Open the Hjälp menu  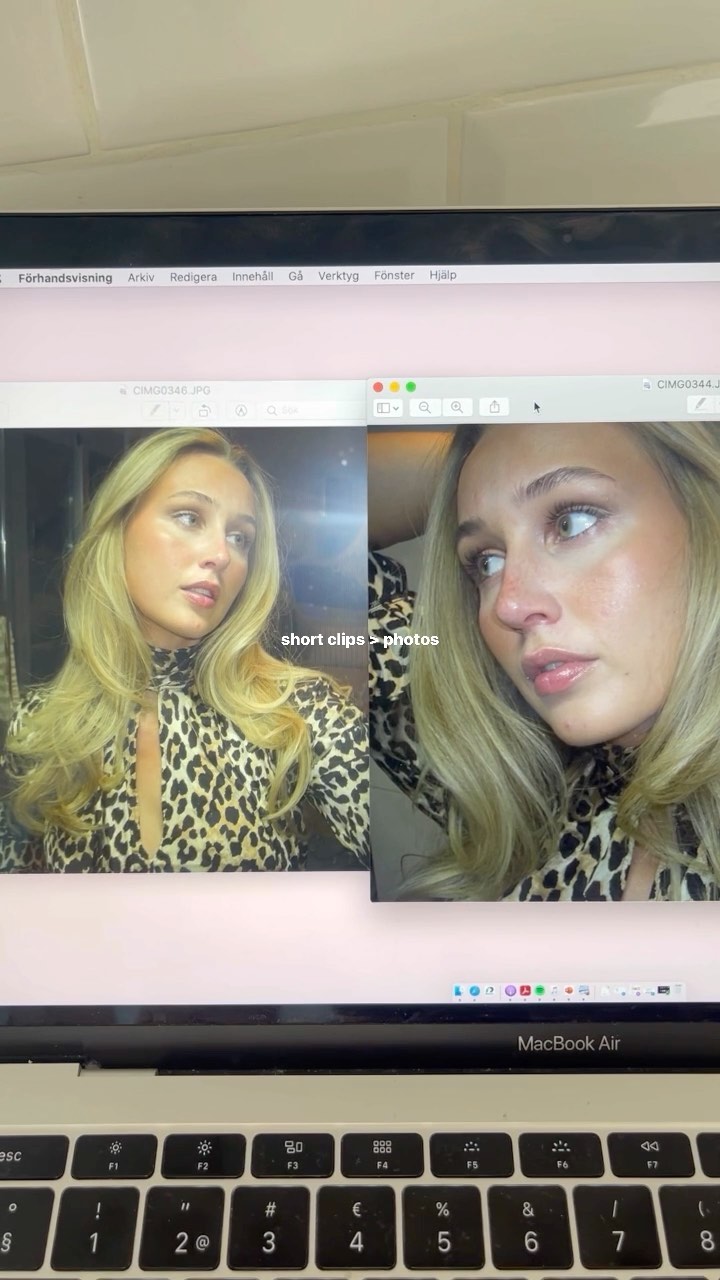(x=443, y=275)
